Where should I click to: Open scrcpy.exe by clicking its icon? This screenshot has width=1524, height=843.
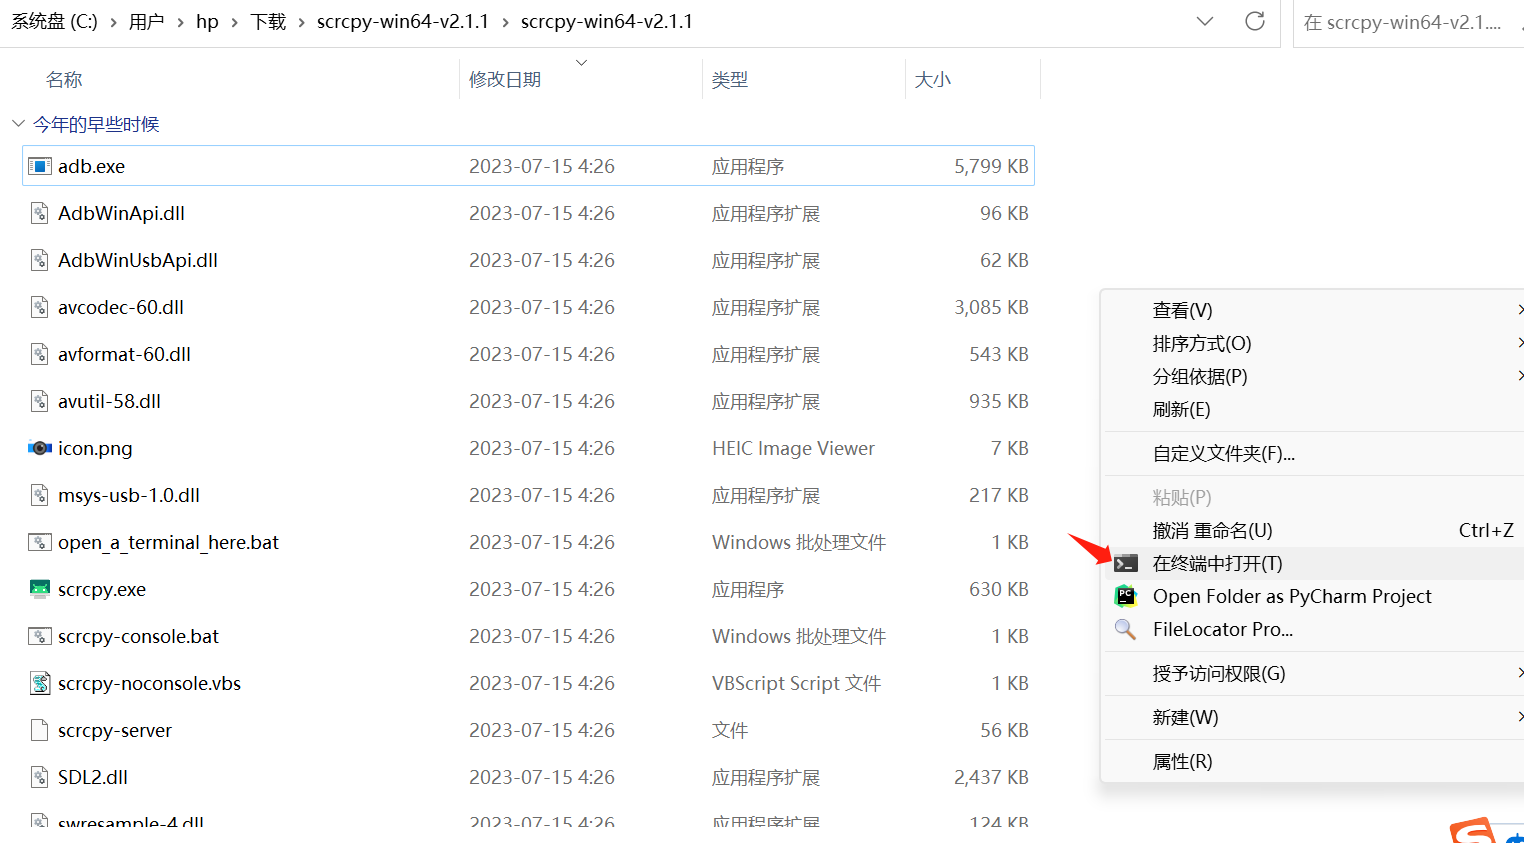(42, 589)
